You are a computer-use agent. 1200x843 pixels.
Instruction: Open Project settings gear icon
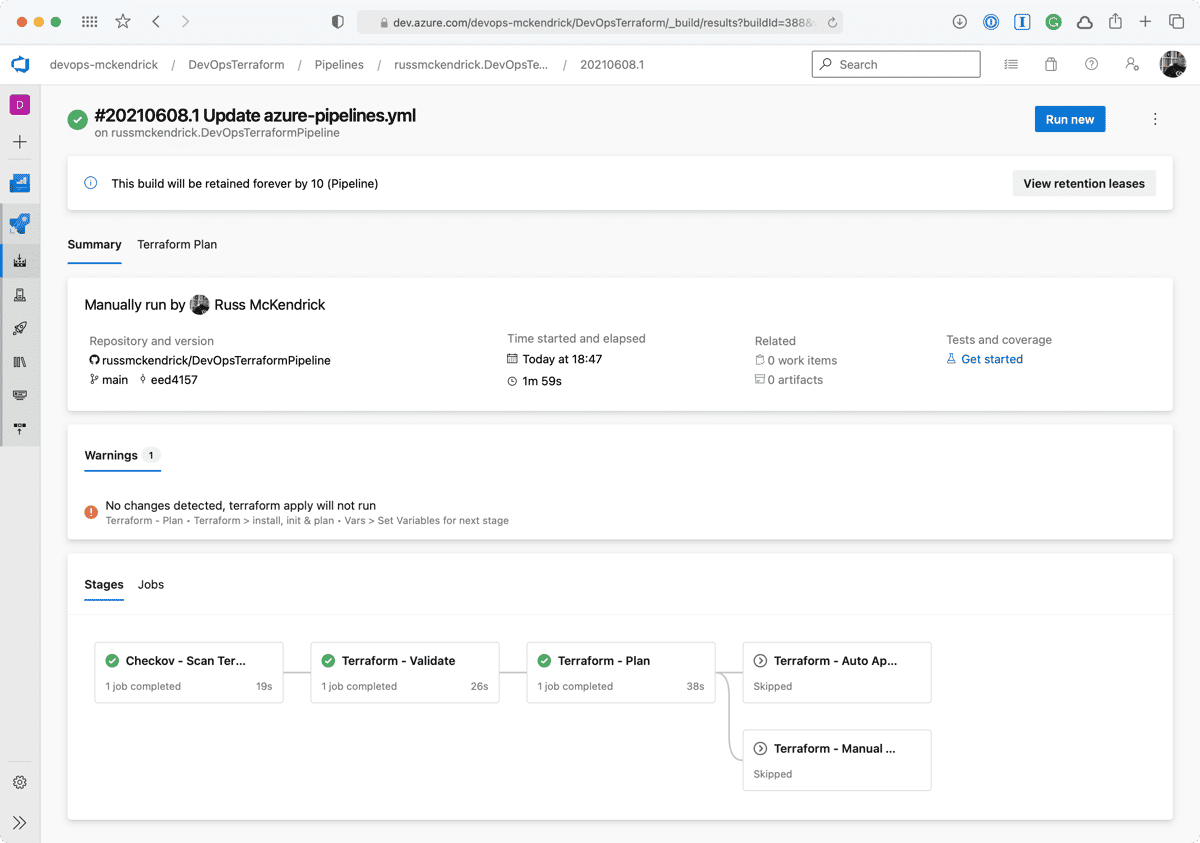pyautogui.click(x=20, y=782)
